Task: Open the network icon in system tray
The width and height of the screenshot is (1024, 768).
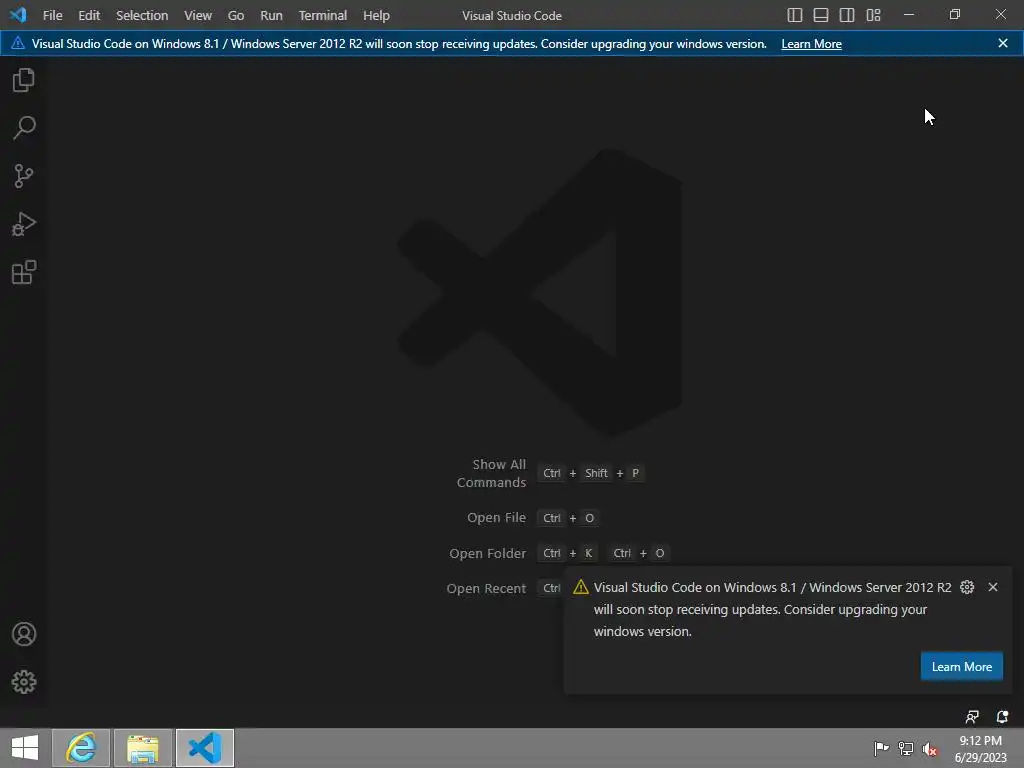Action: [906, 748]
